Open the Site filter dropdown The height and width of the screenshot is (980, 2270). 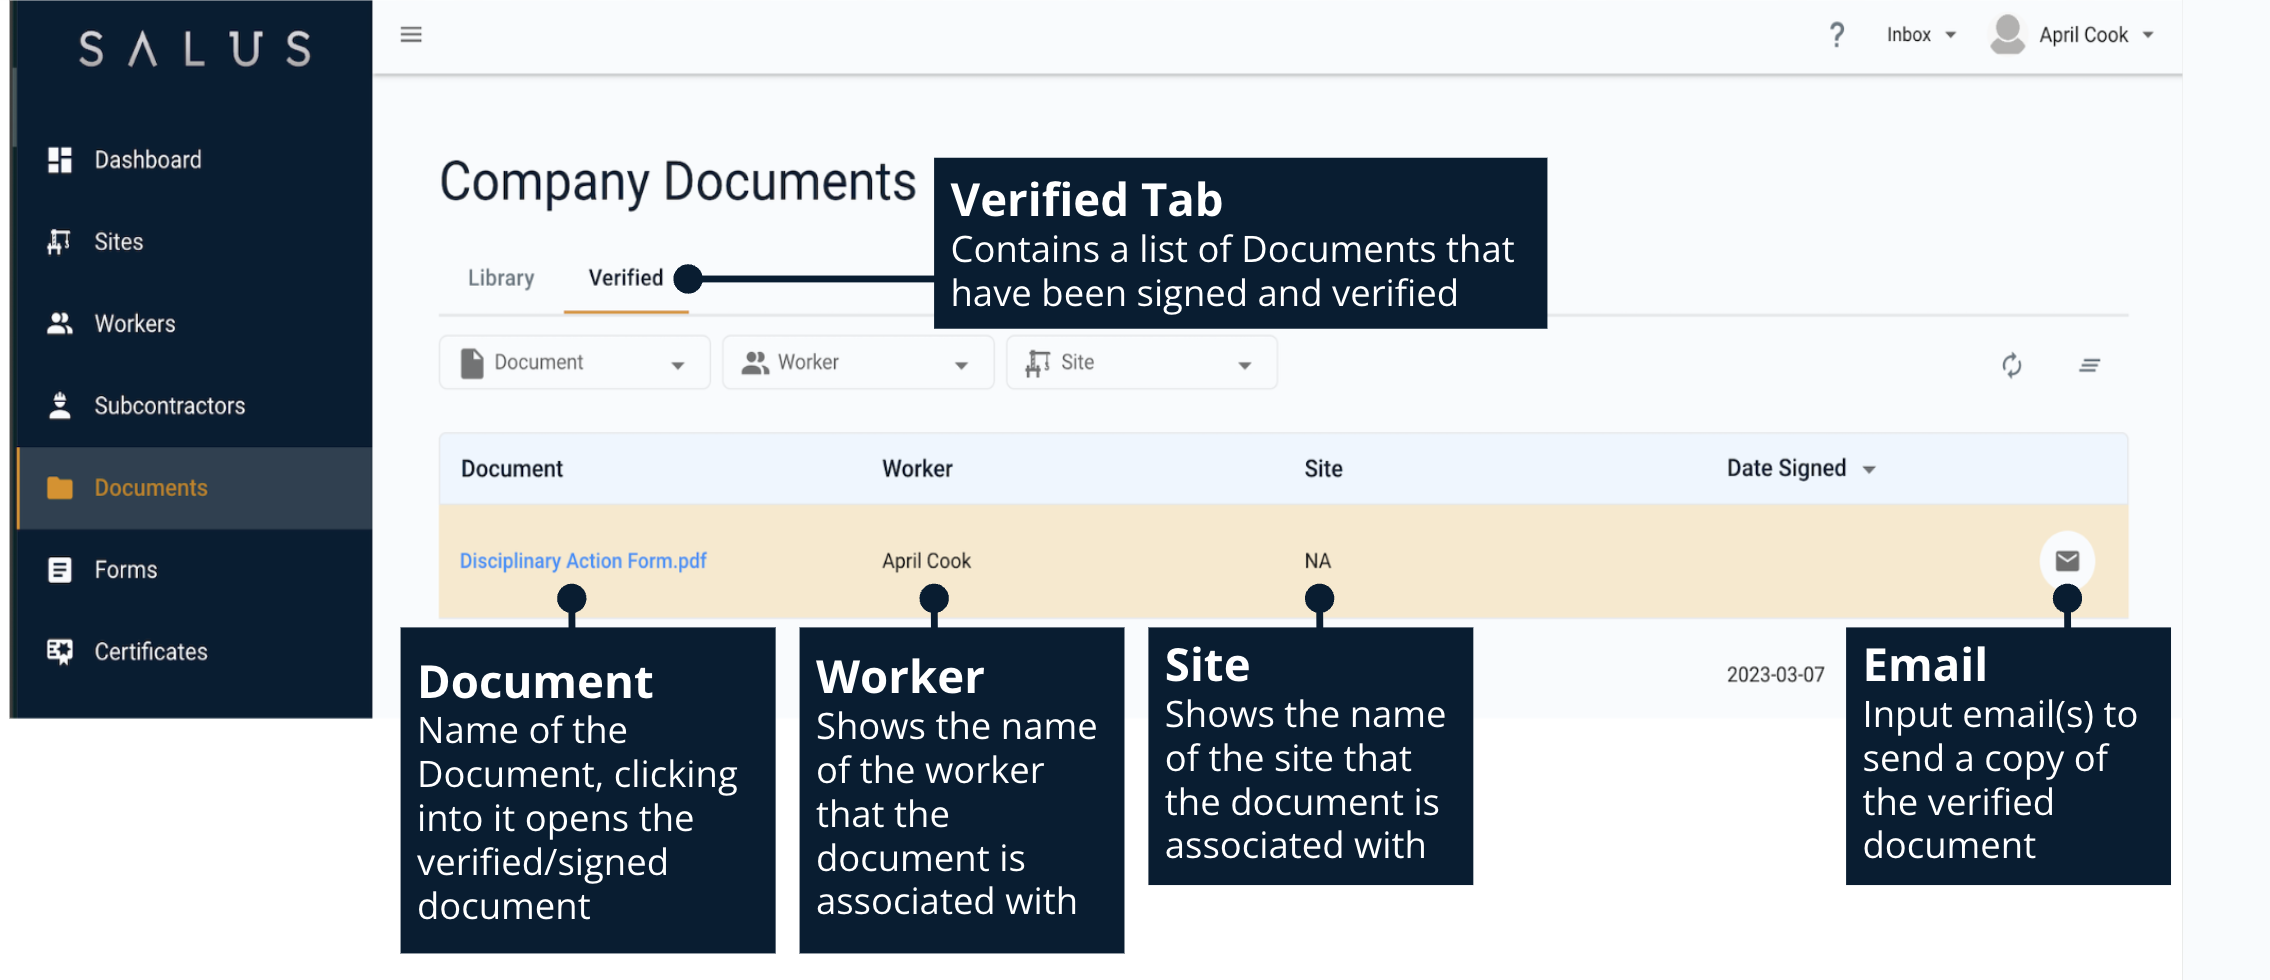pos(1140,362)
